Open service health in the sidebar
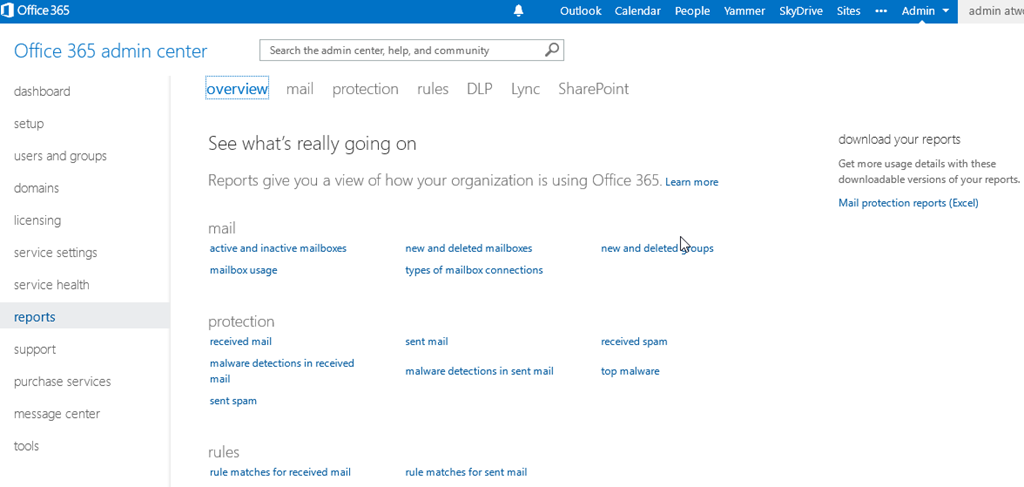Viewport: 1024px width, 487px height. click(51, 285)
